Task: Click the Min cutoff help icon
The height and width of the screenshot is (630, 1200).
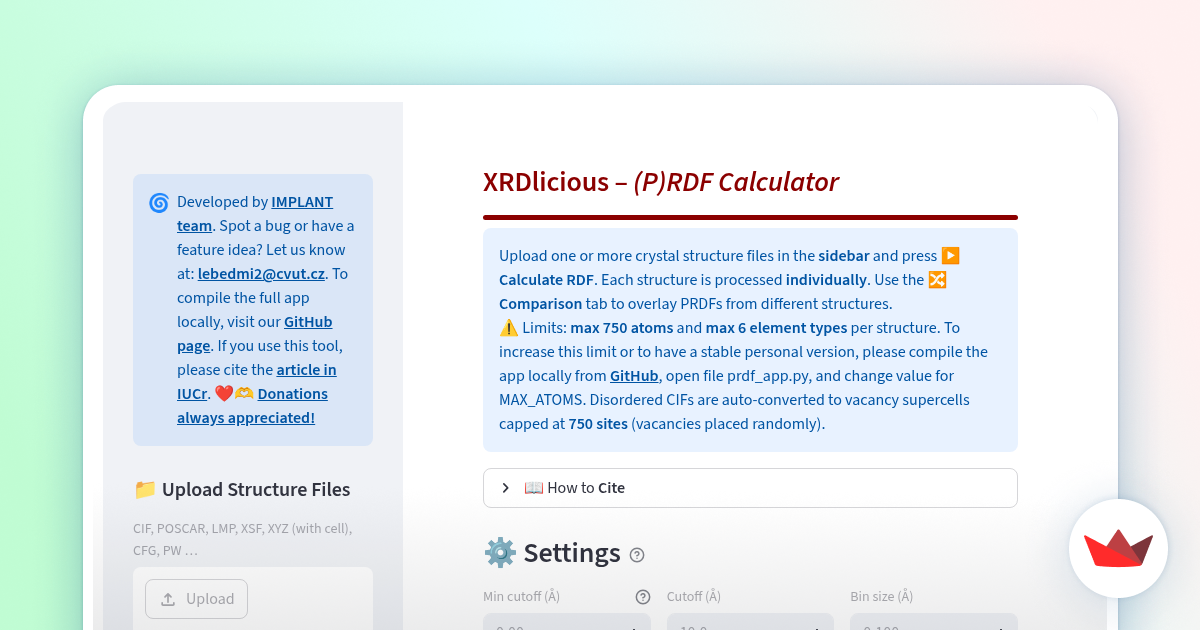Action: (643, 597)
